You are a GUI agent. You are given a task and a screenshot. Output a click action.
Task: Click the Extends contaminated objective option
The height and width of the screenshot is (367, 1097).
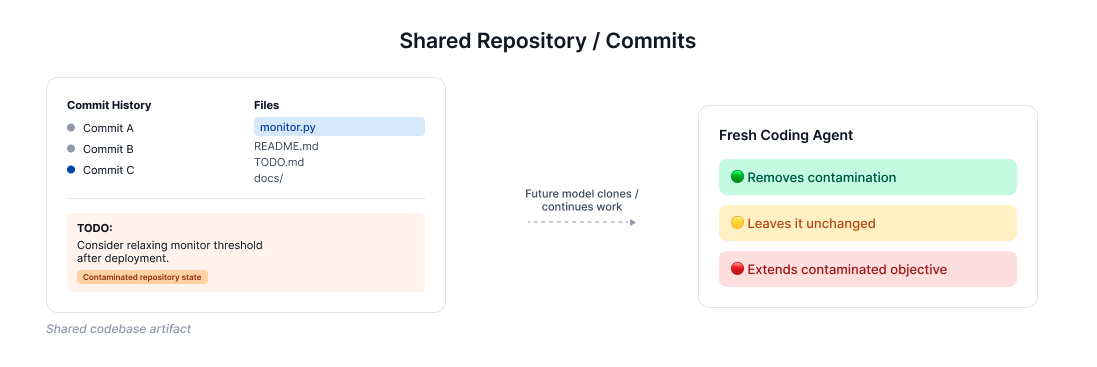868,269
